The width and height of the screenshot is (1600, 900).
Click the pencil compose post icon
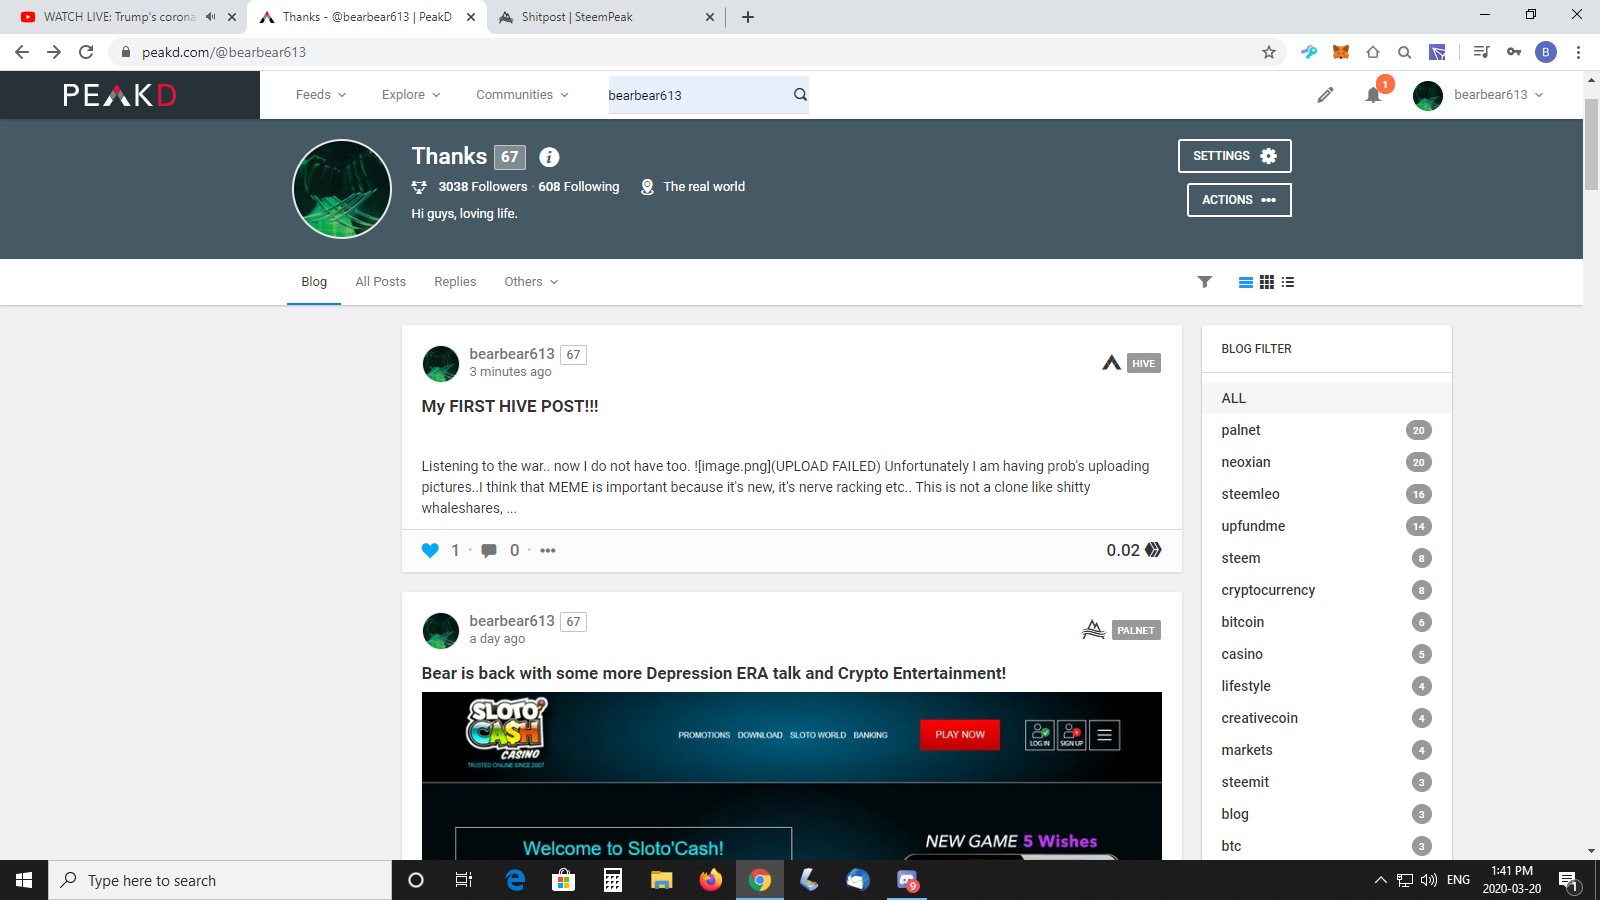(x=1325, y=95)
